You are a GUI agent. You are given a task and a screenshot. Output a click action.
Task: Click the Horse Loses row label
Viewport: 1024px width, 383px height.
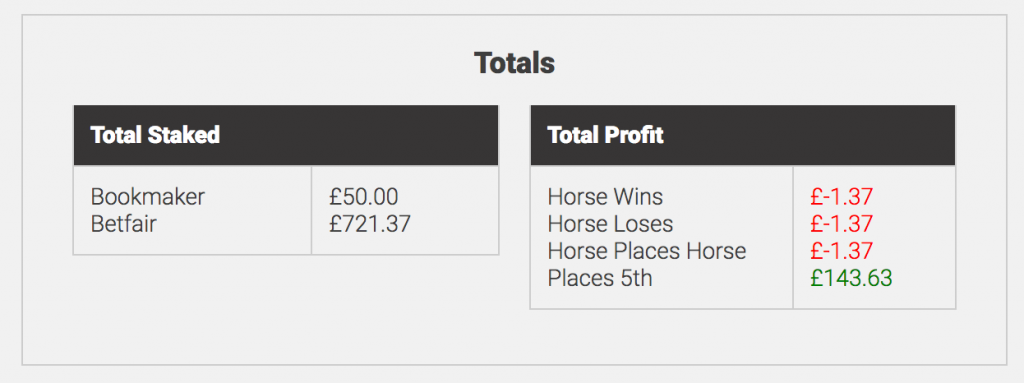click(x=610, y=224)
